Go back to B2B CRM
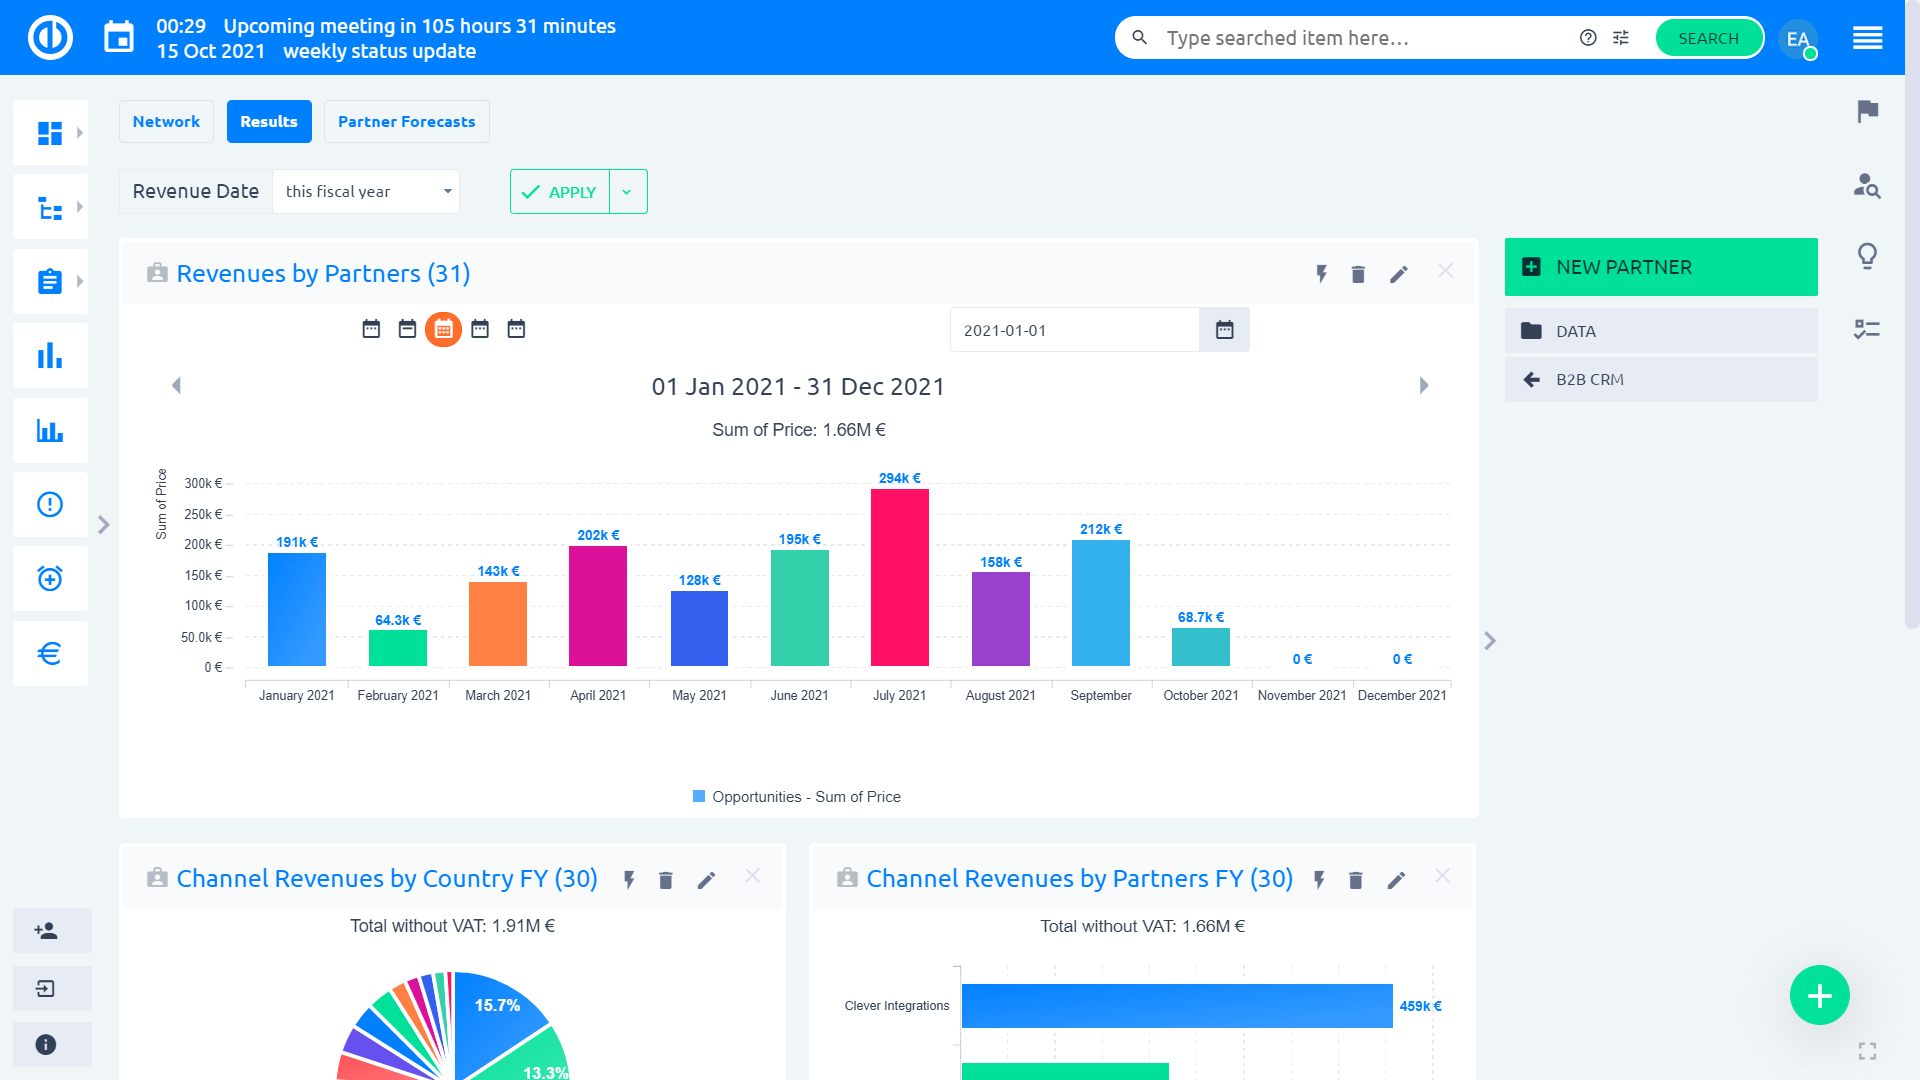This screenshot has height=1080, width=1920. click(1661, 379)
